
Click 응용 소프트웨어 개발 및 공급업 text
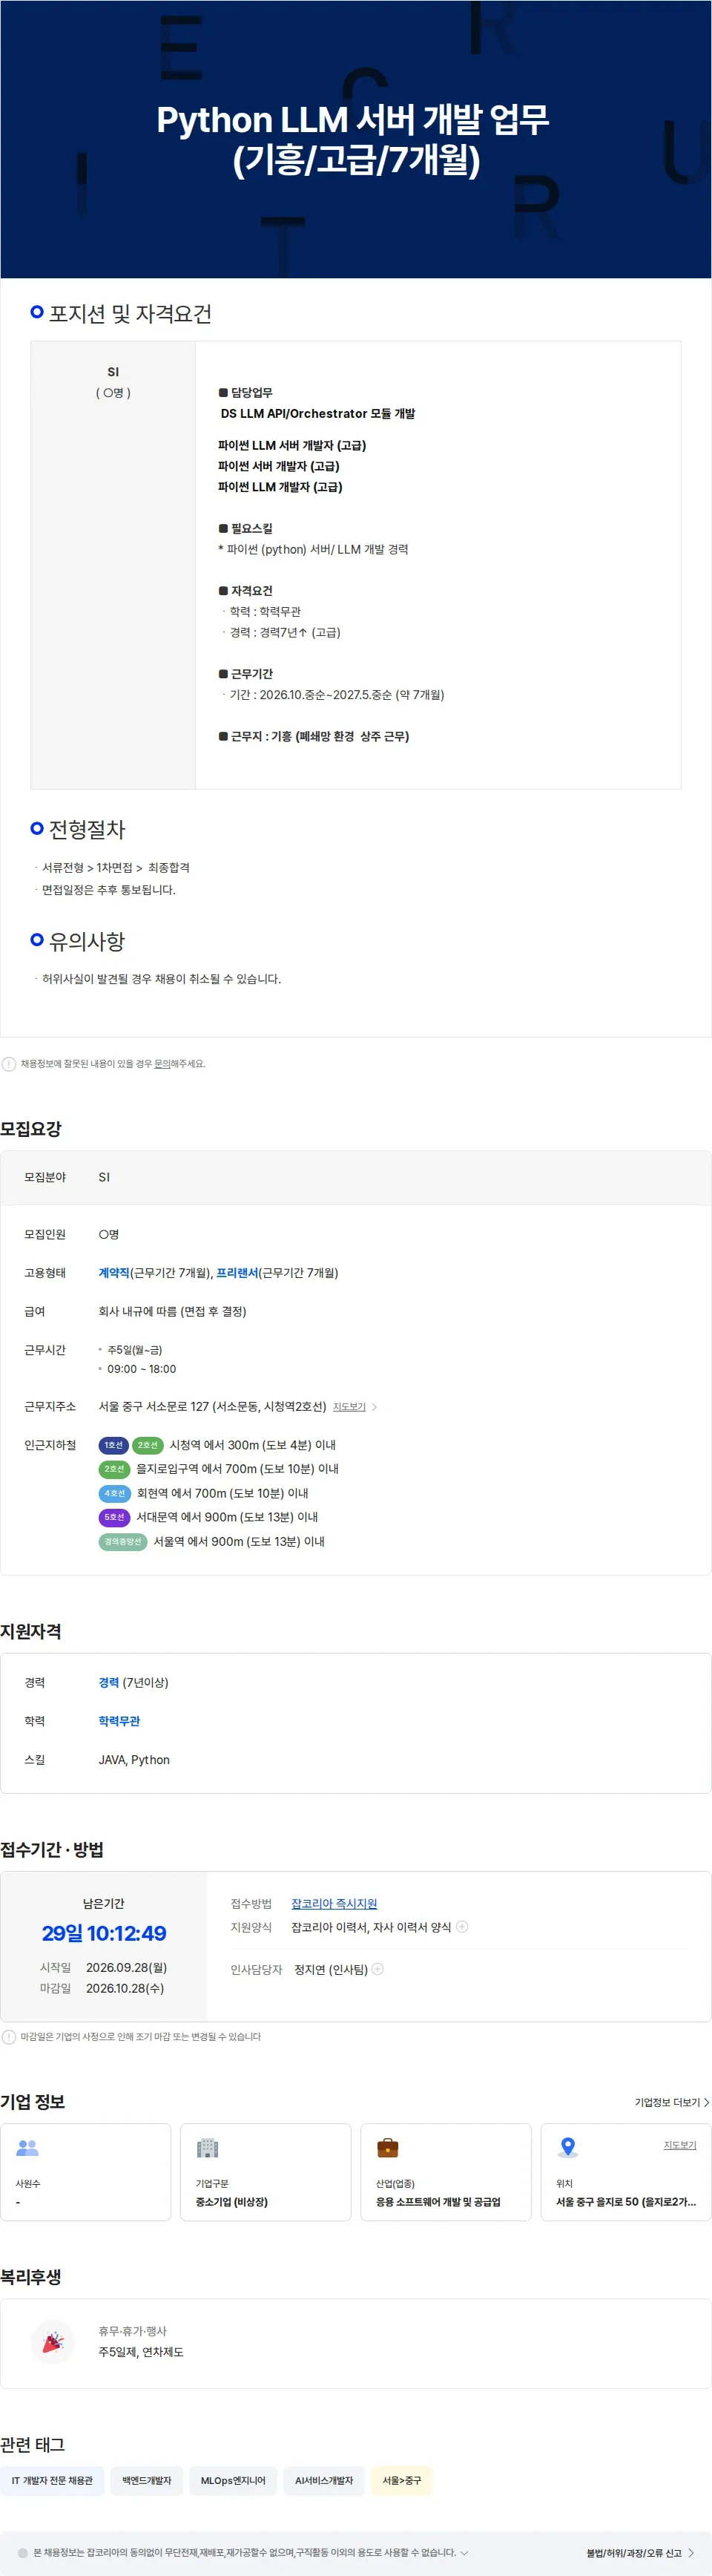438,2202
